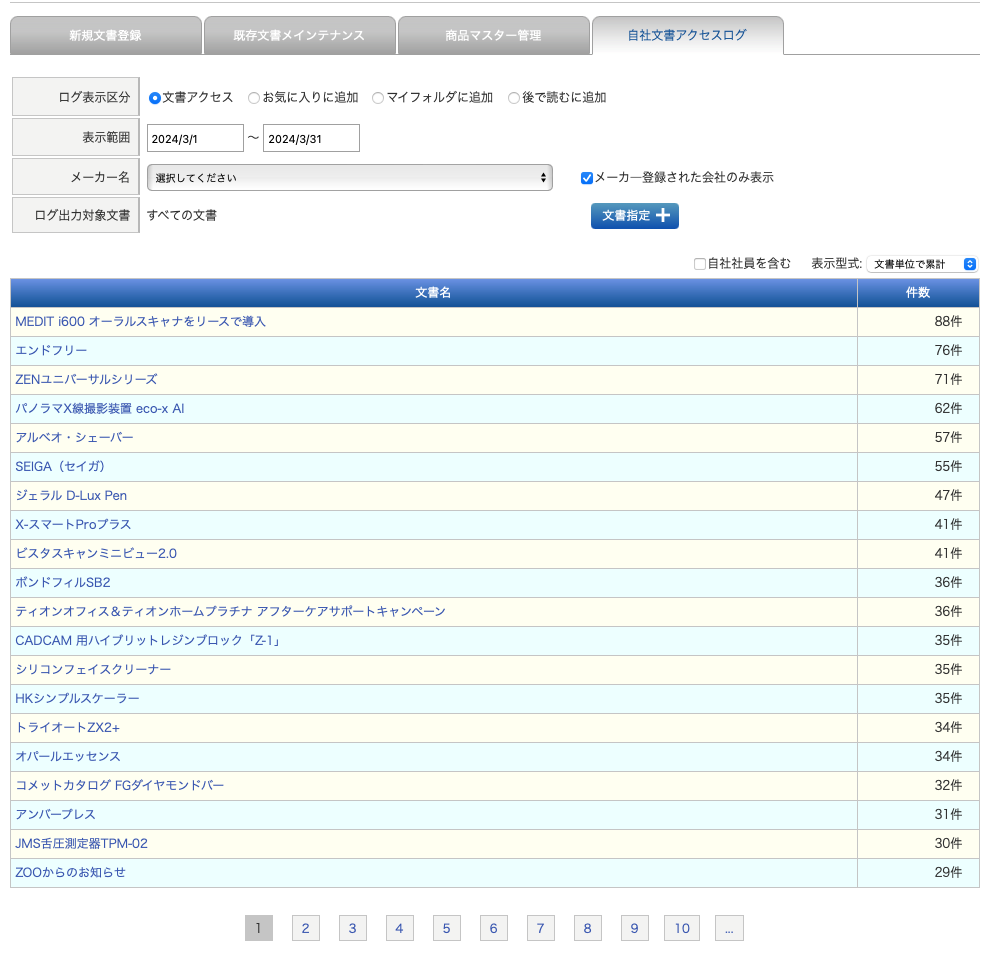Image resolution: width=994 pixels, height=953 pixels.
Task: Go to page 9
Action: coord(634,928)
